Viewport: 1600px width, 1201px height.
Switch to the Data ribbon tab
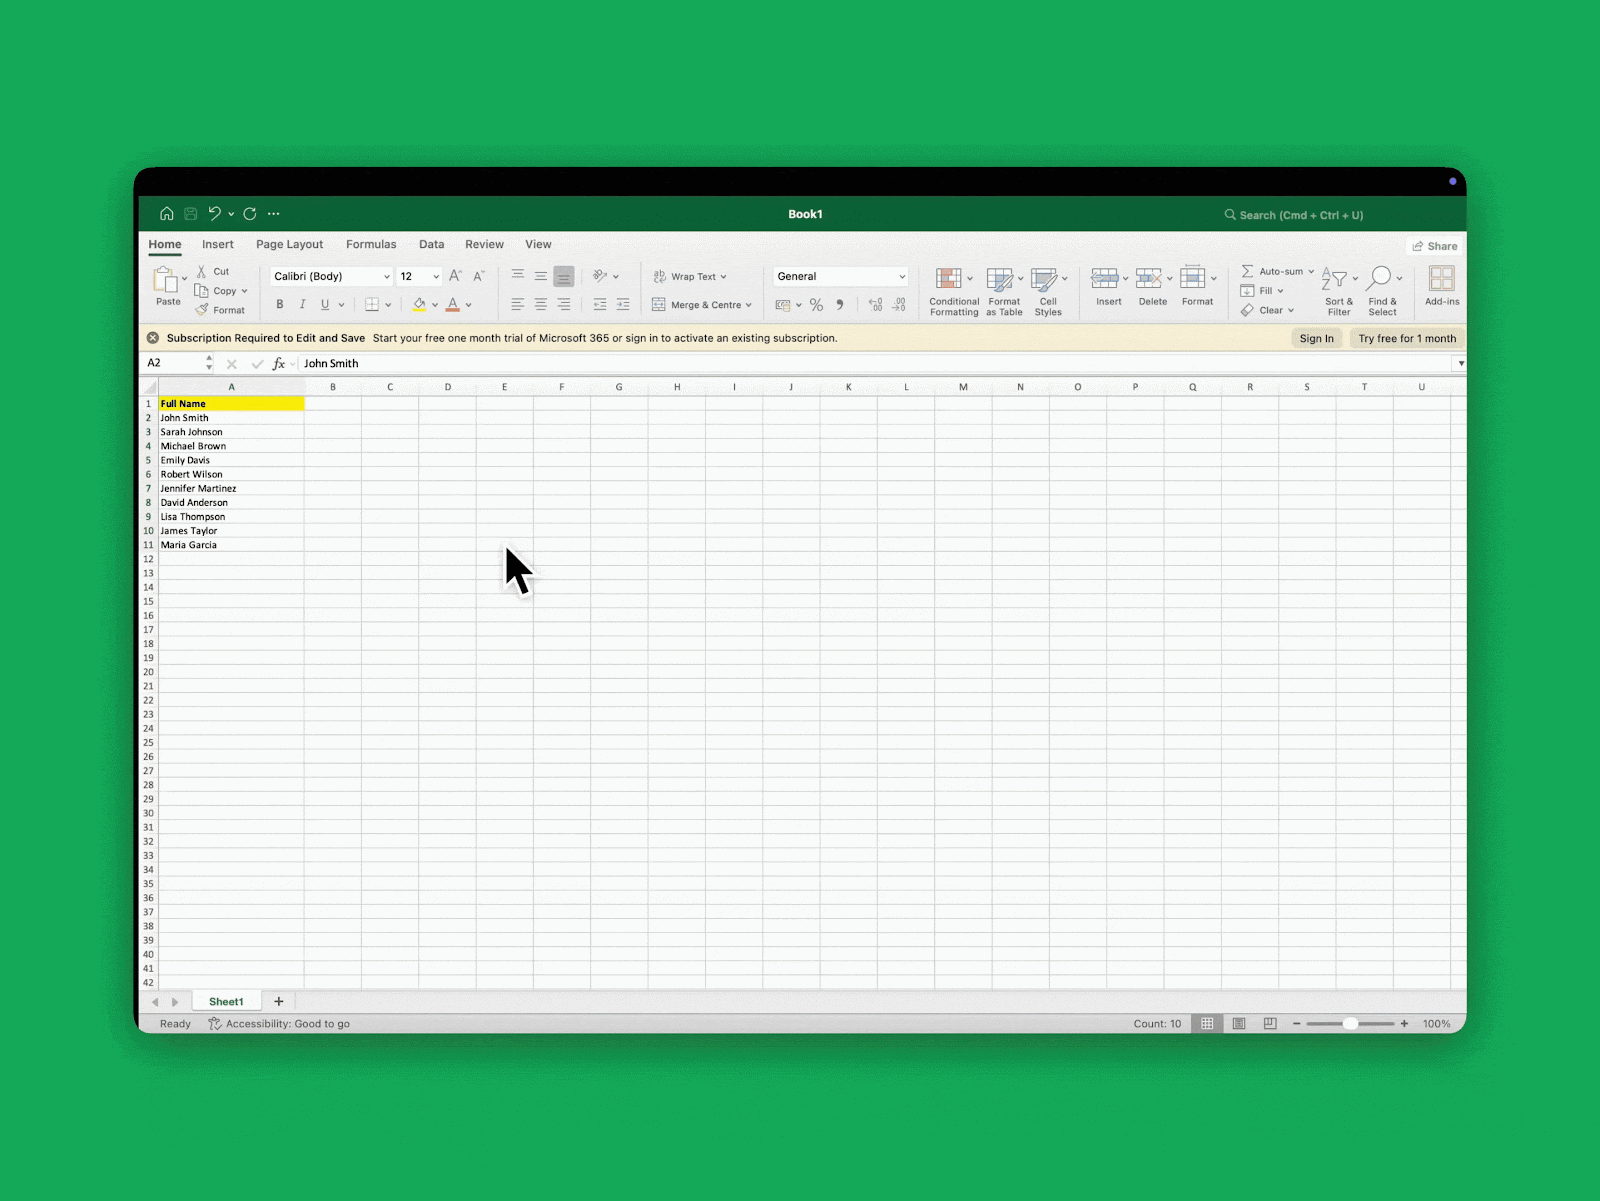point(432,244)
